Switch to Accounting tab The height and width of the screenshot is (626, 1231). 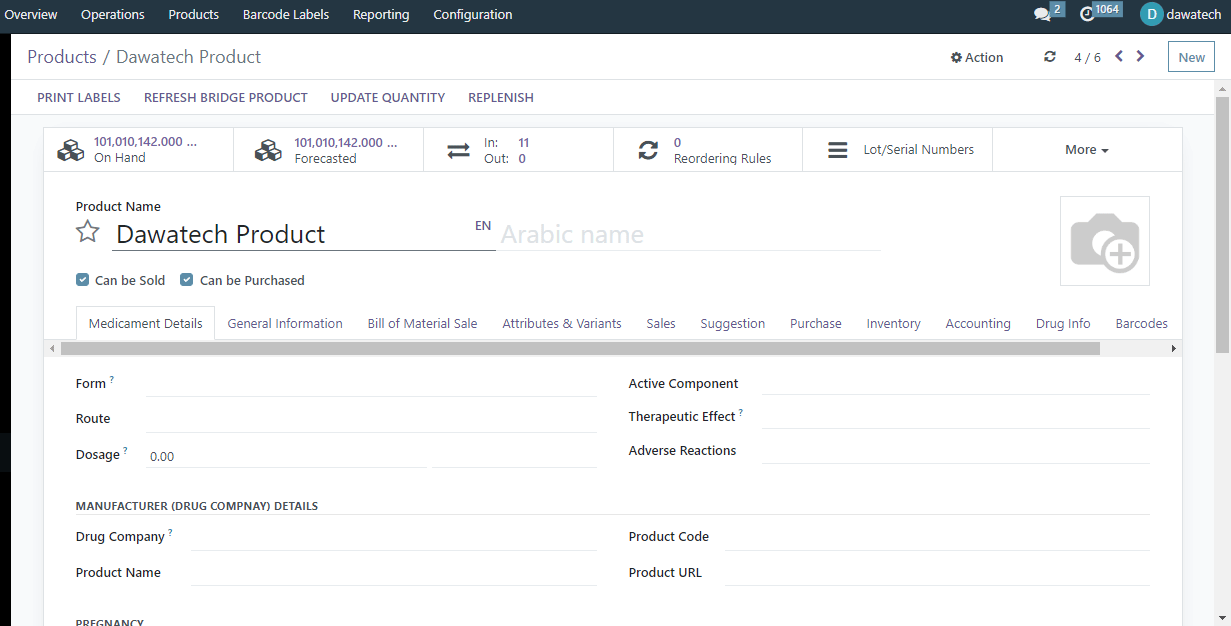click(978, 323)
